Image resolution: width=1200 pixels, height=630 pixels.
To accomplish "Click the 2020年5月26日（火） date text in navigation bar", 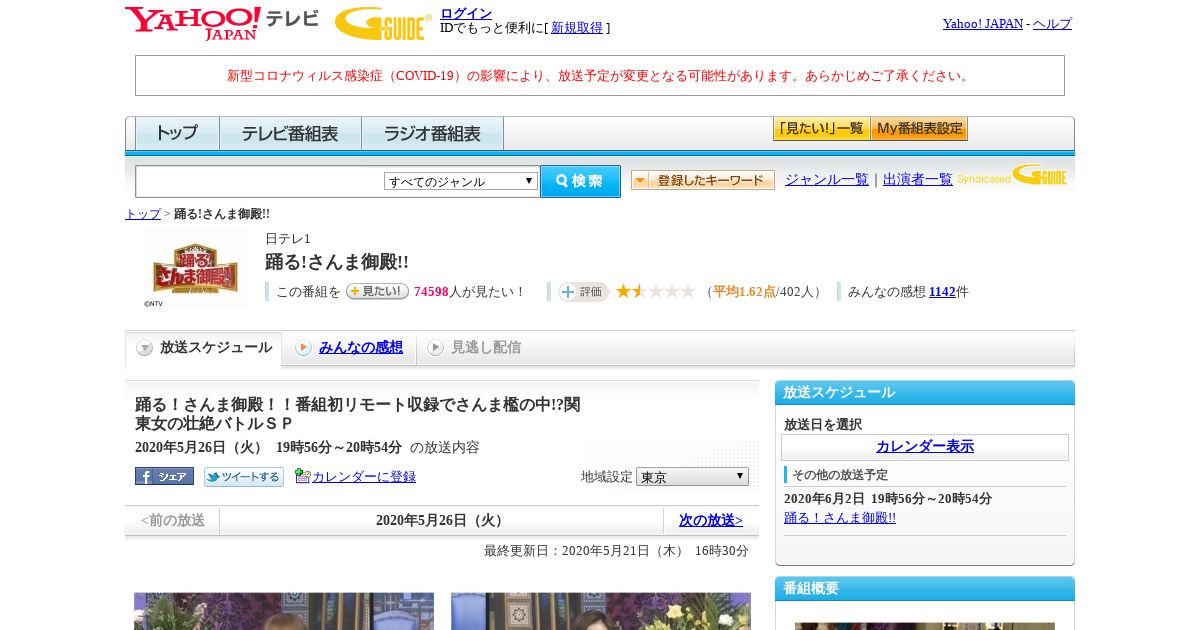I will tap(442, 520).
